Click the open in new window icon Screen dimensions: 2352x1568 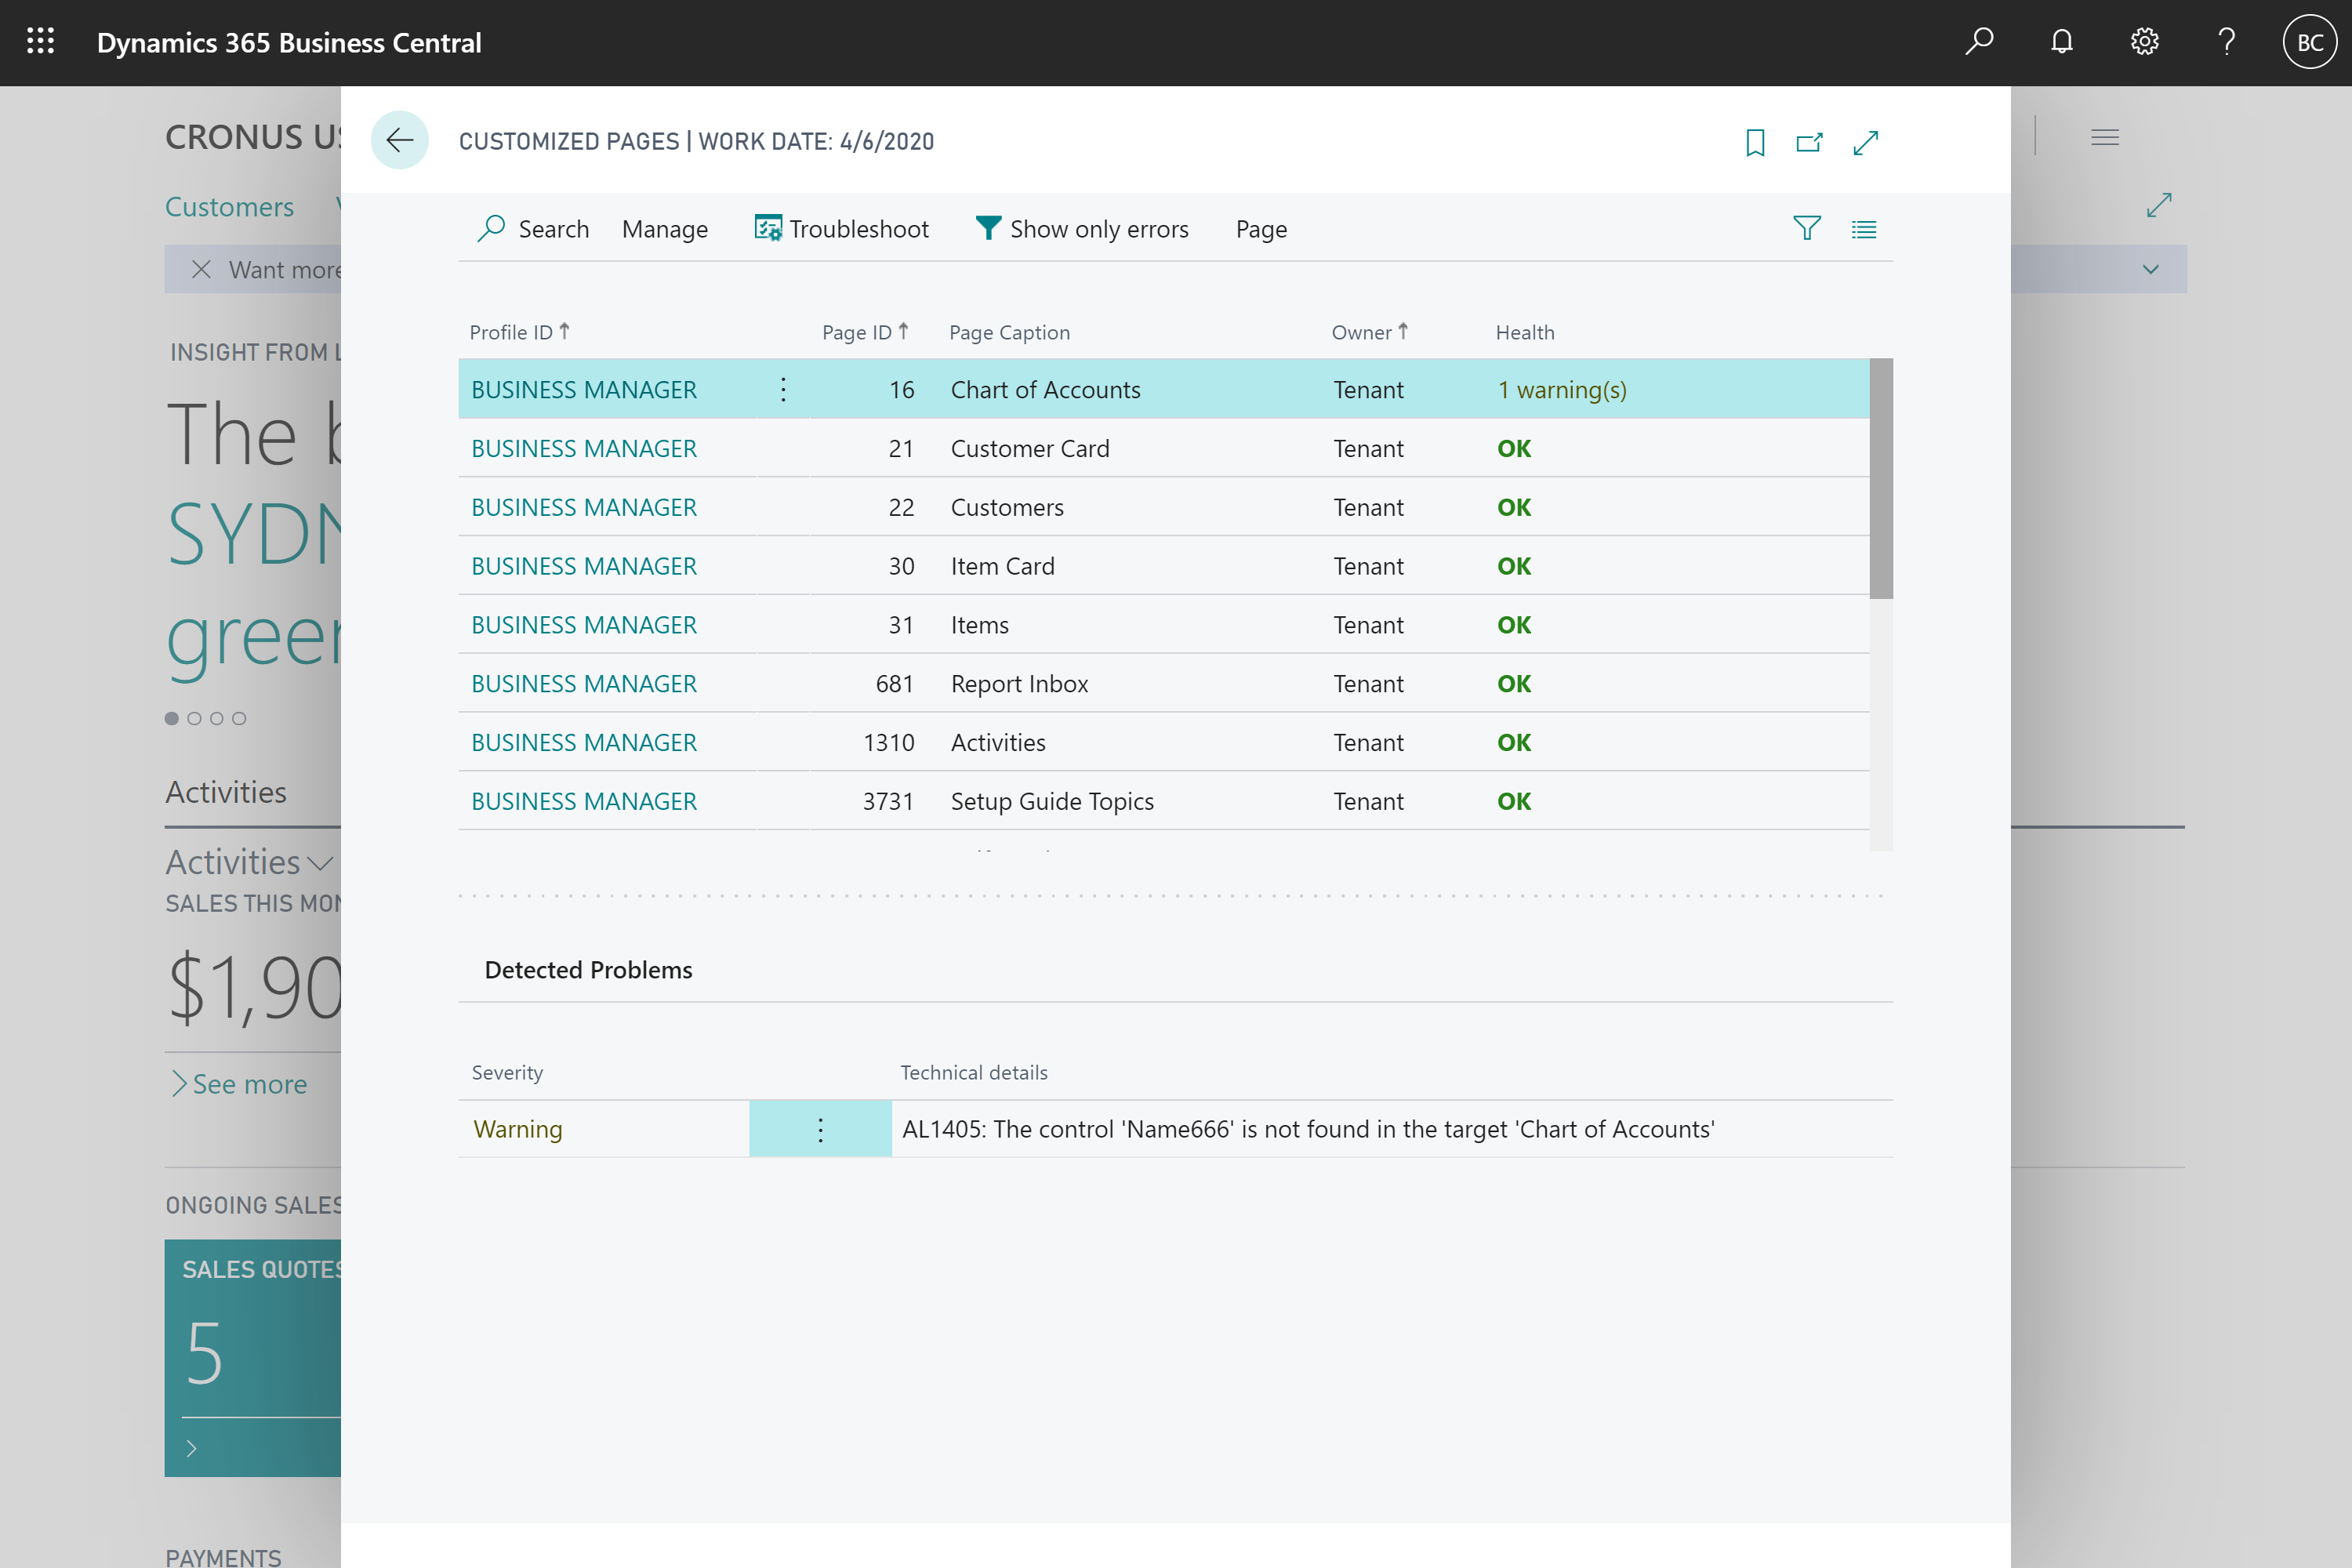(1811, 142)
